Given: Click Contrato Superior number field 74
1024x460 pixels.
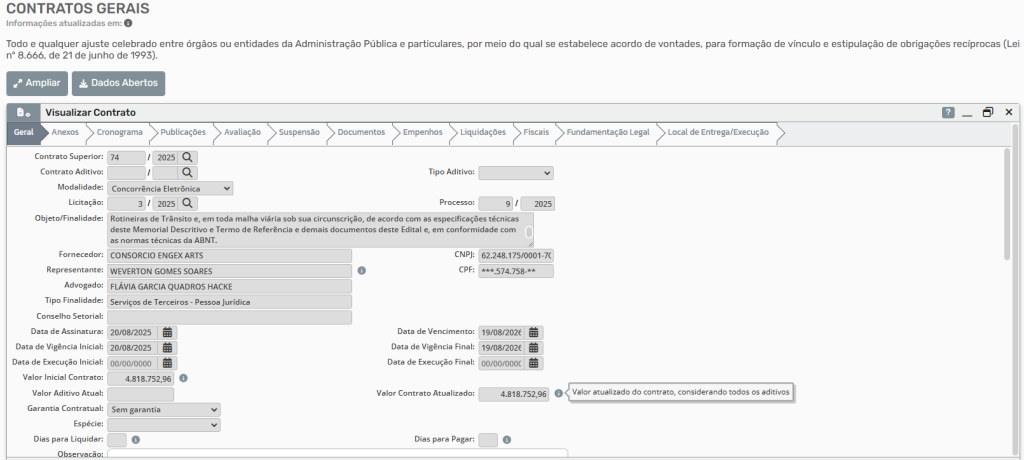Looking at the screenshot, I should click(126, 157).
